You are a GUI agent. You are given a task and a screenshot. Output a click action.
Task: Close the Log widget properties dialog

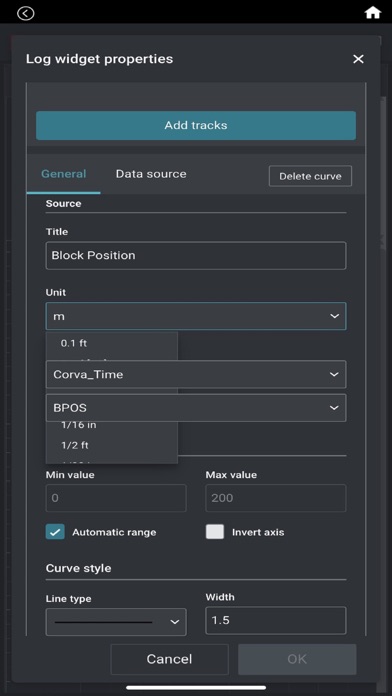click(x=358, y=59)
